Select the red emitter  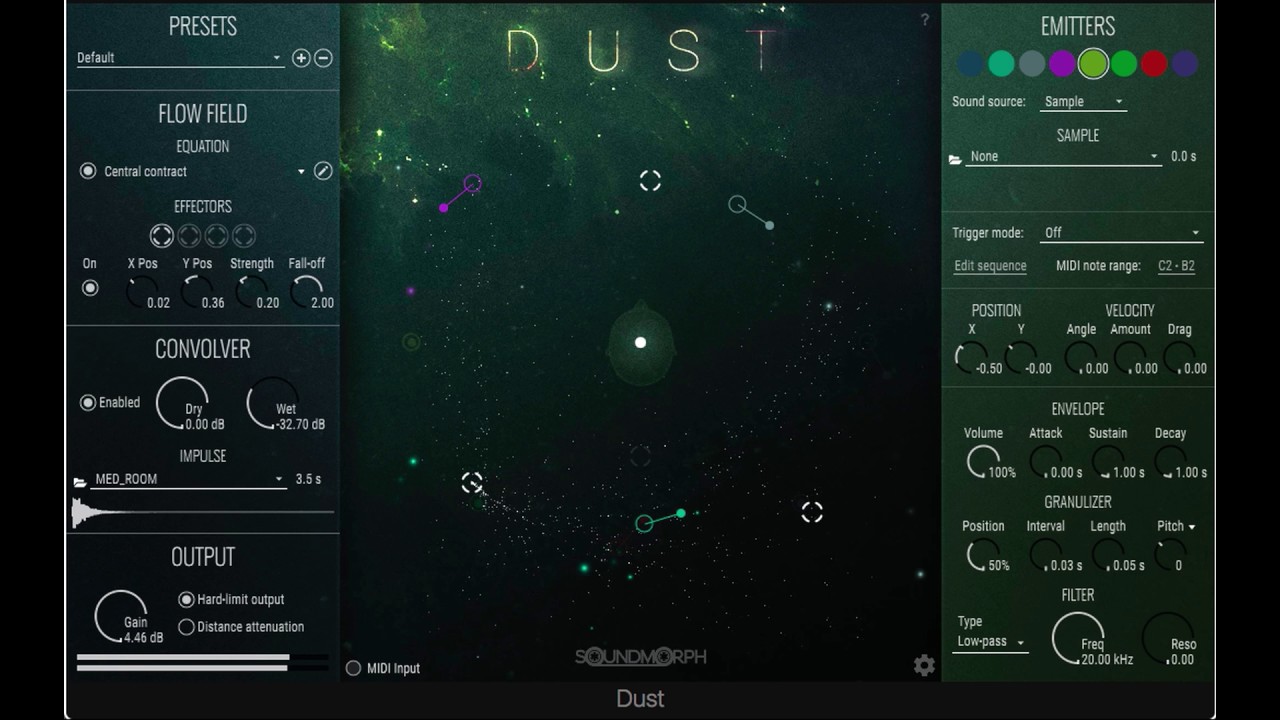[x=1154, y=64]
